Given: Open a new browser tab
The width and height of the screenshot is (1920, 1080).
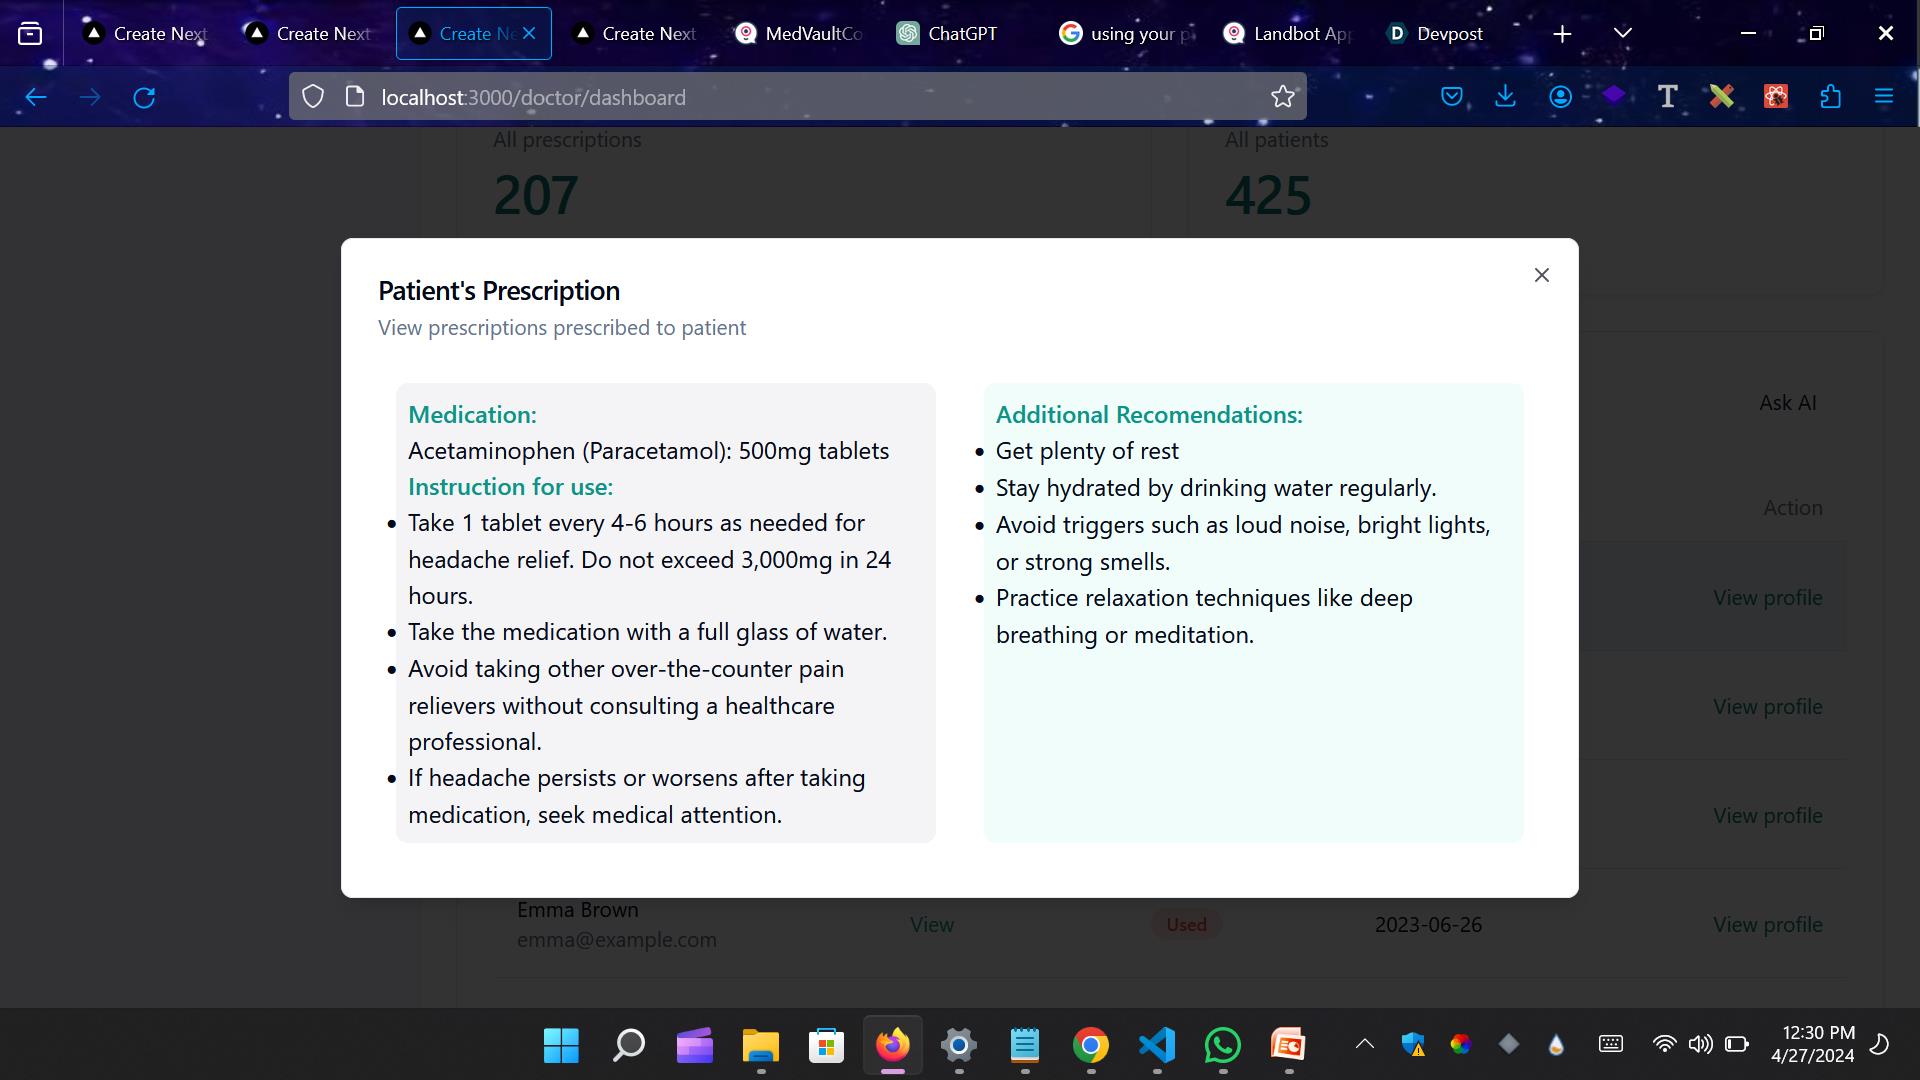Looking at the screenshot, I should coord(1562,33).
